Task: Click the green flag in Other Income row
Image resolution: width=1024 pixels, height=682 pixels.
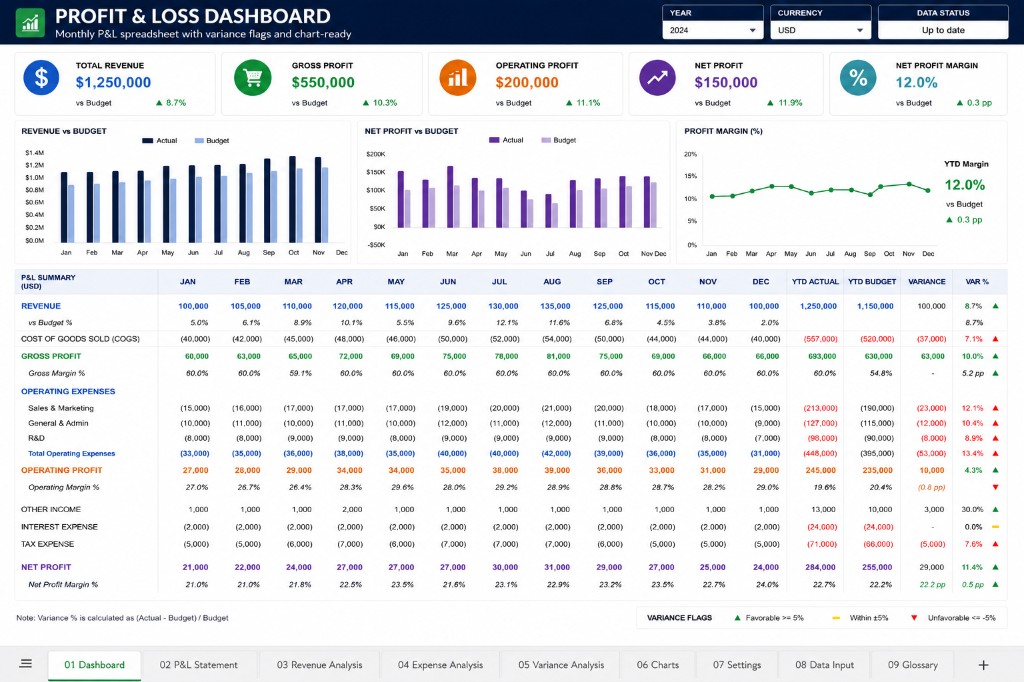Action: tap(995, 509)
